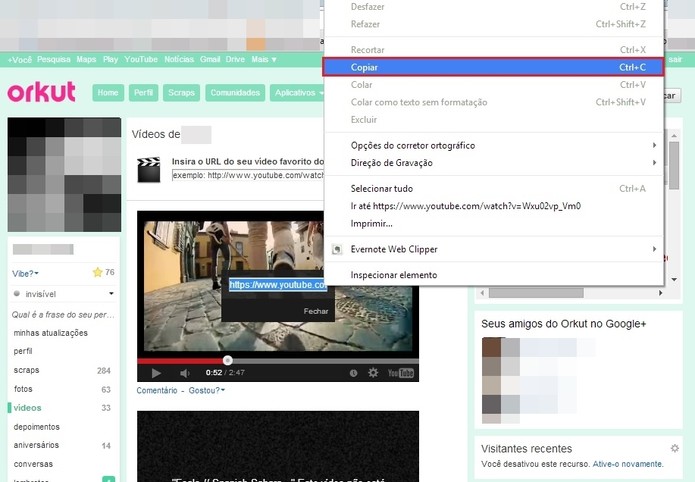This screenshot has width=695, height=482.
Task: Choose Ir até youtube.com/watch link entry
Action: [x=493, y=206]
